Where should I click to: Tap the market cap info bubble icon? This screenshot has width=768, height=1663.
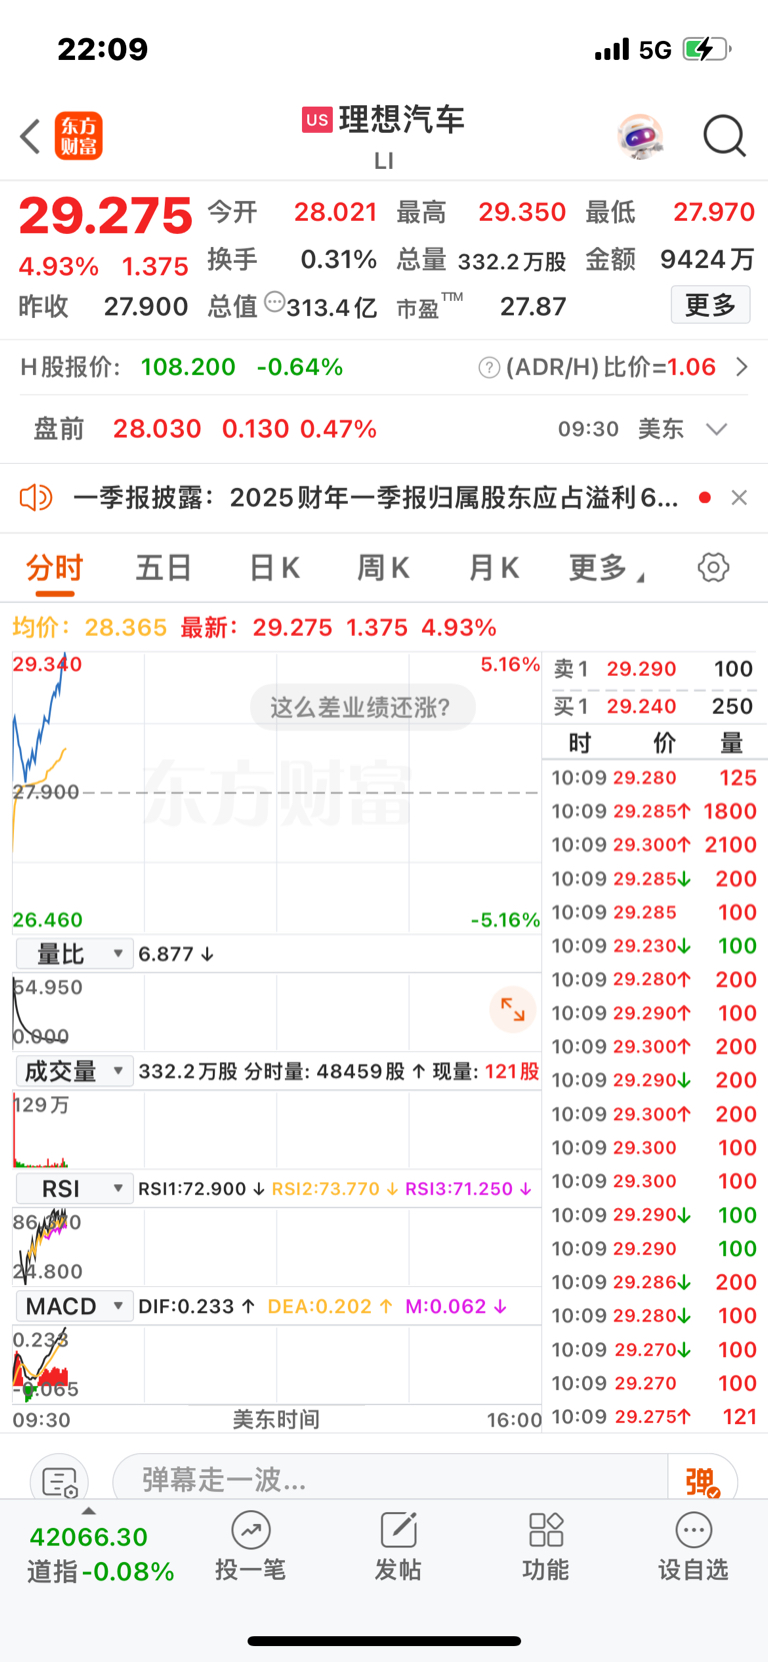coord(274,303)
